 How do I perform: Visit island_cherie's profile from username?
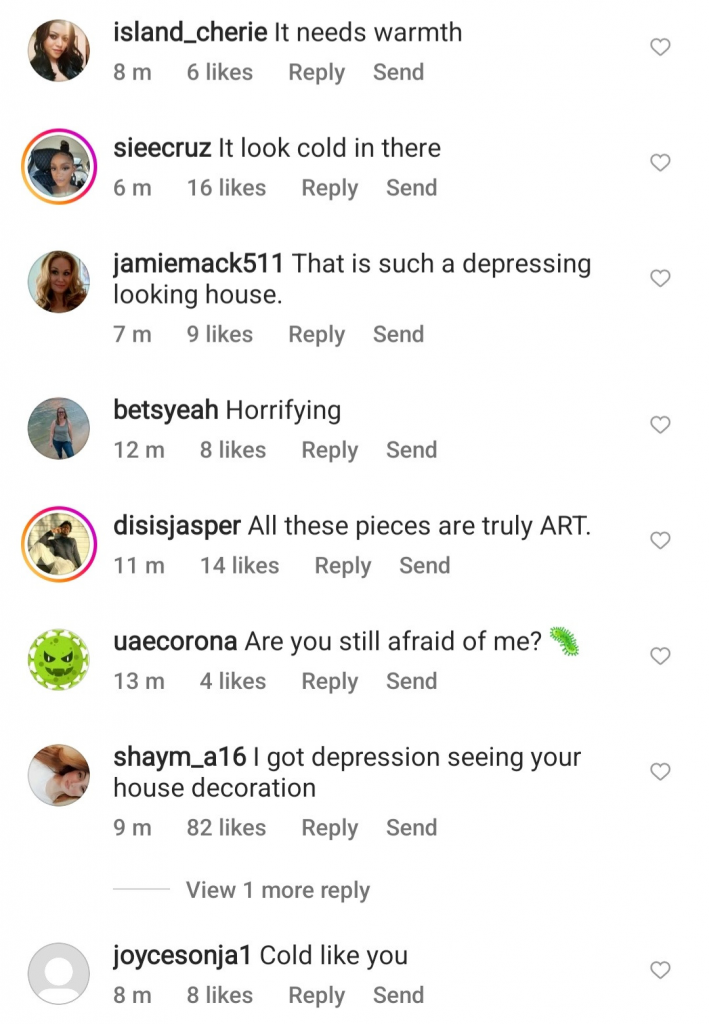click(x=190, y=32)
